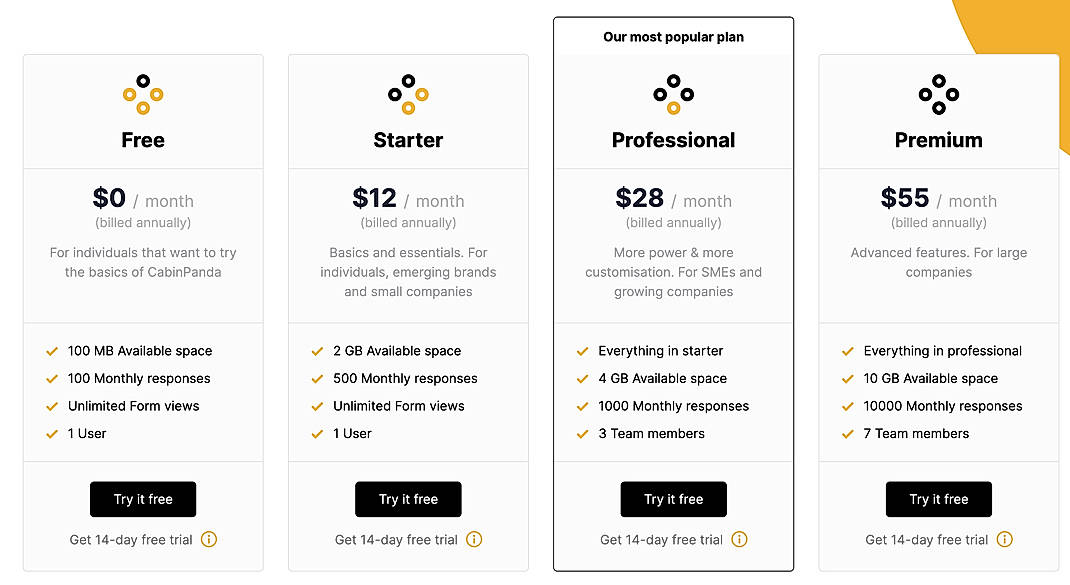Click the checkmark beside 100 MB Available space
Image resolution: width=1070 pixels, height=585 pixels.
coord(51,351)
